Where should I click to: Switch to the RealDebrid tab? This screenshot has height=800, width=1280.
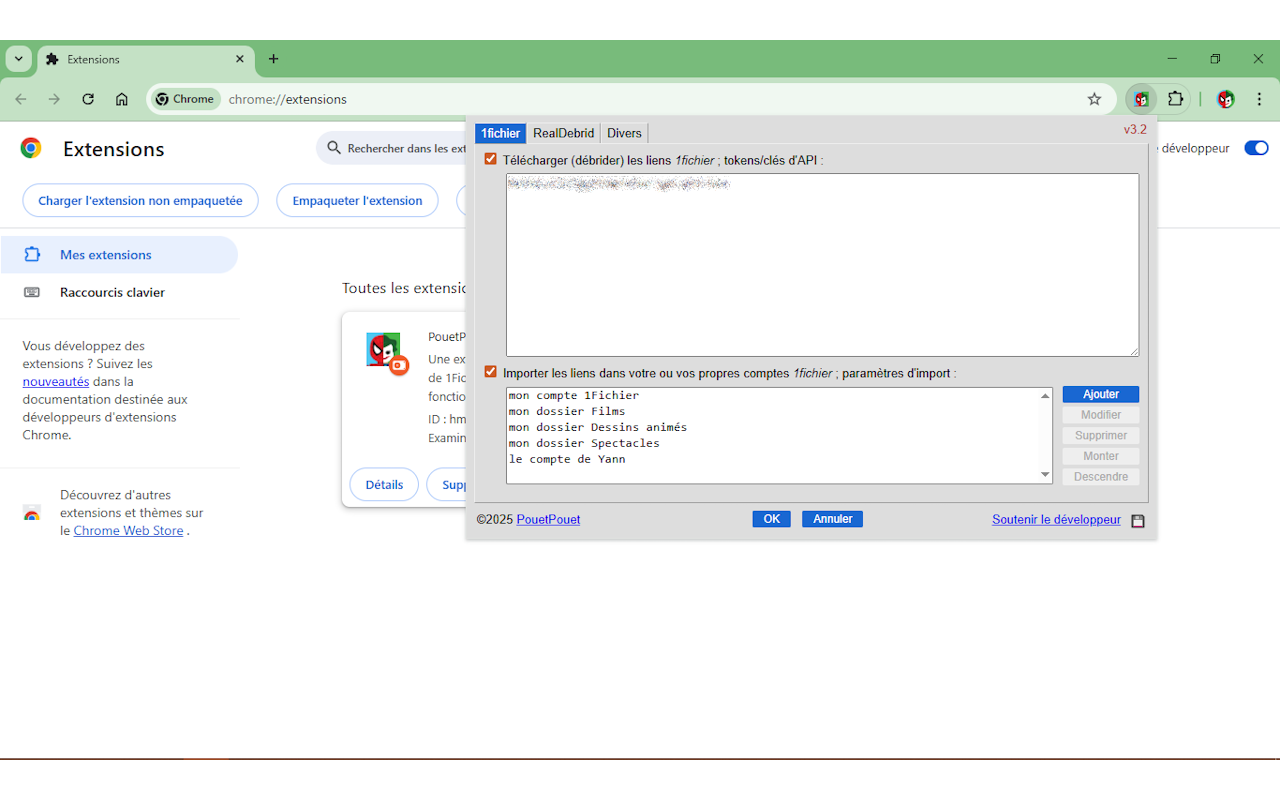563,133
